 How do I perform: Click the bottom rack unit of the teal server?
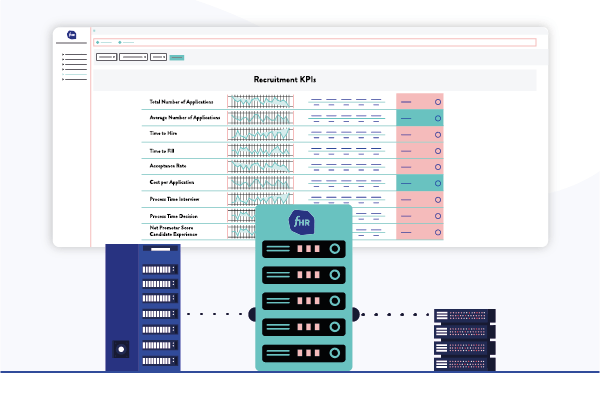[304, 353]
